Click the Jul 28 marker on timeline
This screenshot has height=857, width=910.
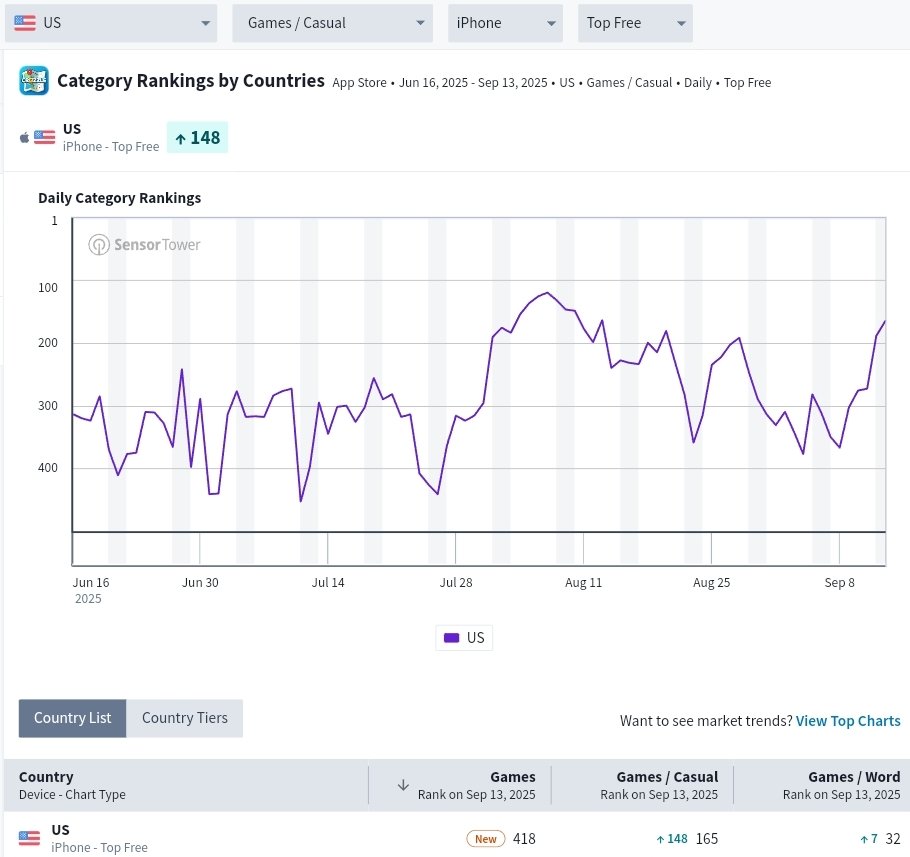point(456,583)
